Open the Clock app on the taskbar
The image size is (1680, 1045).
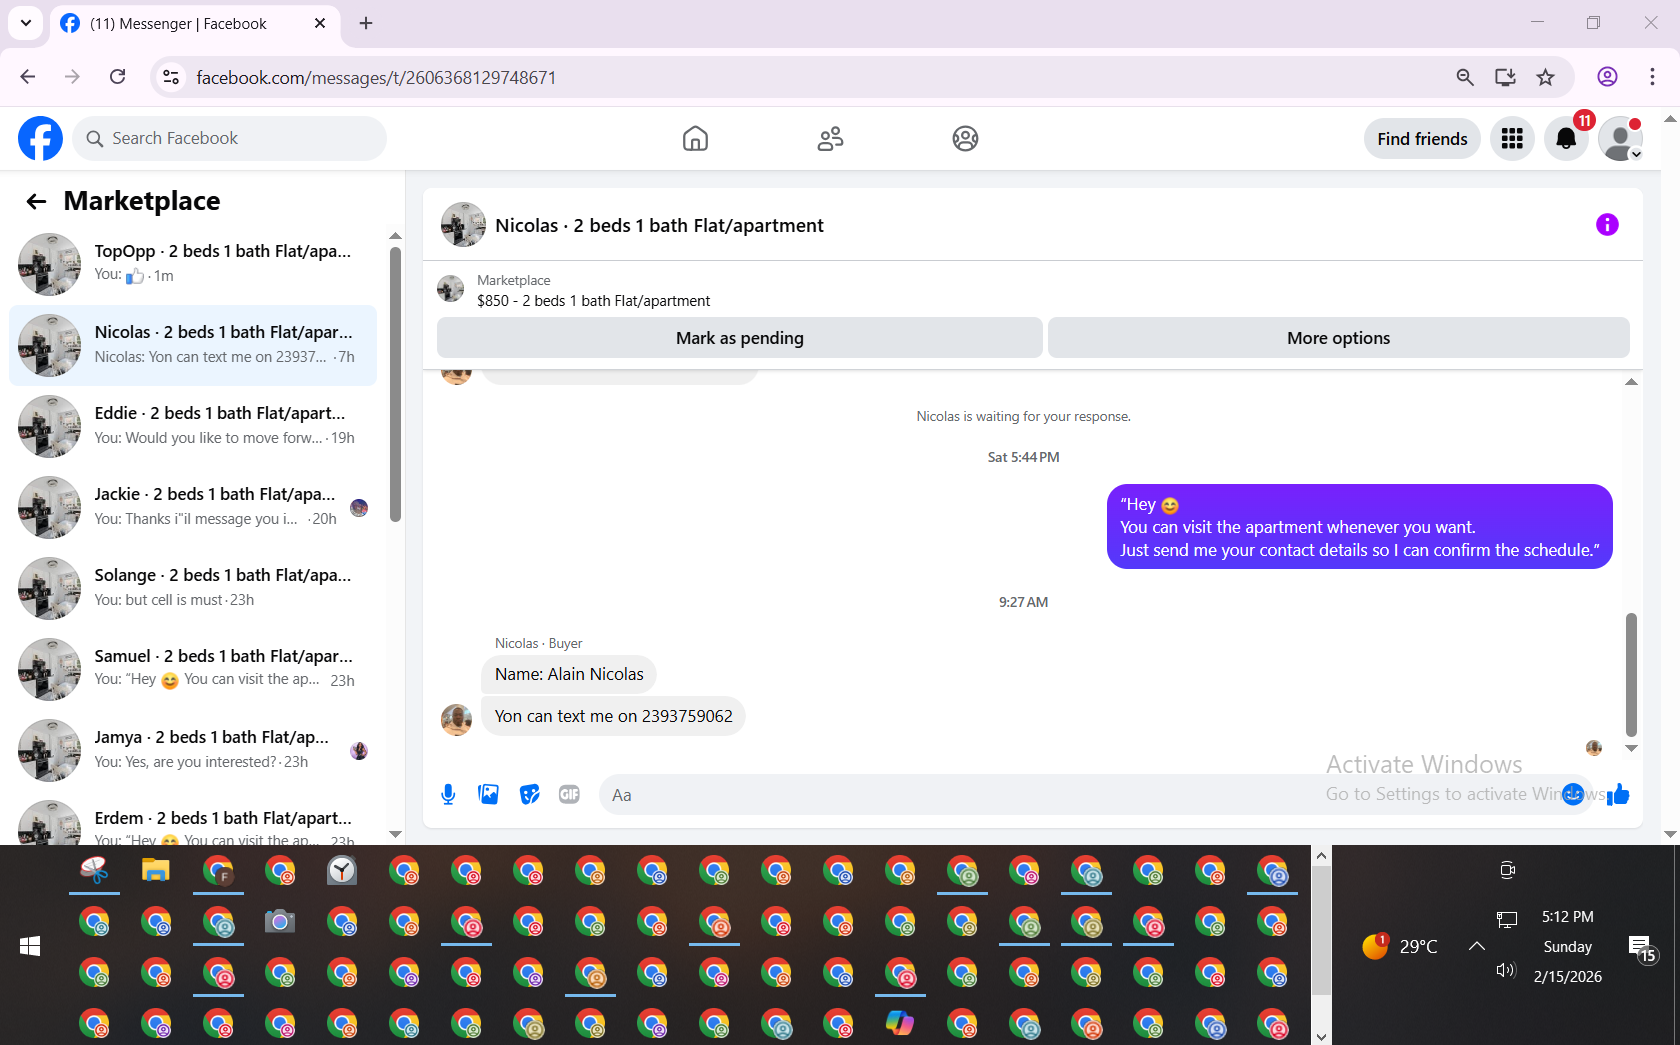(342, 871)
